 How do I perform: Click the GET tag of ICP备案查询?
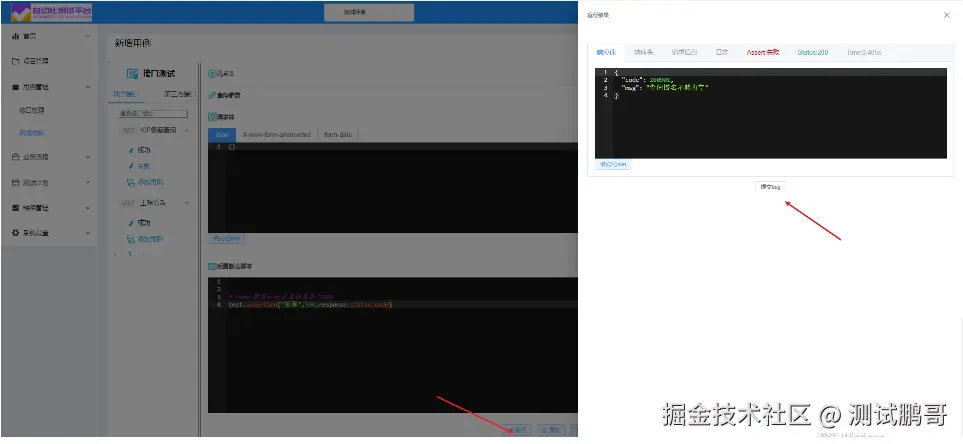128,130
